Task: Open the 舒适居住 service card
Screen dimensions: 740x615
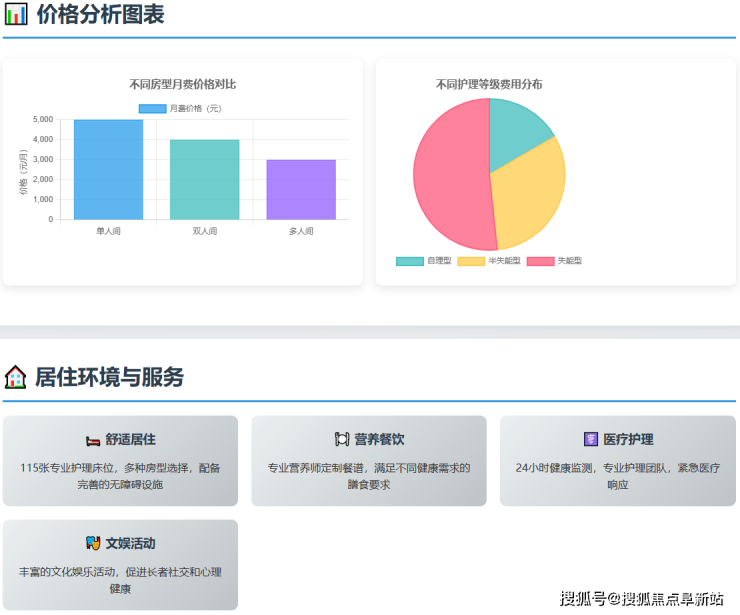Action: pyautogui.click(x=120, y=461)
